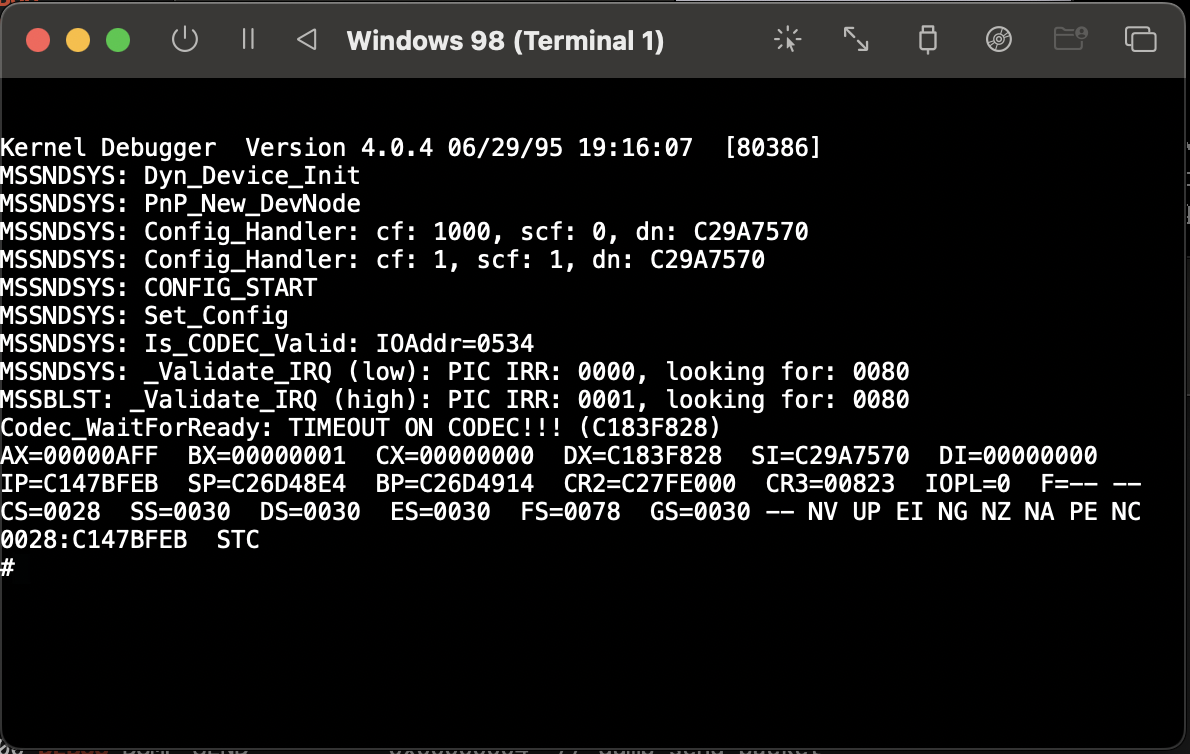Open the USB devices menu
The width and height of the screenshot is (1190, 754).
pos(927,40)
